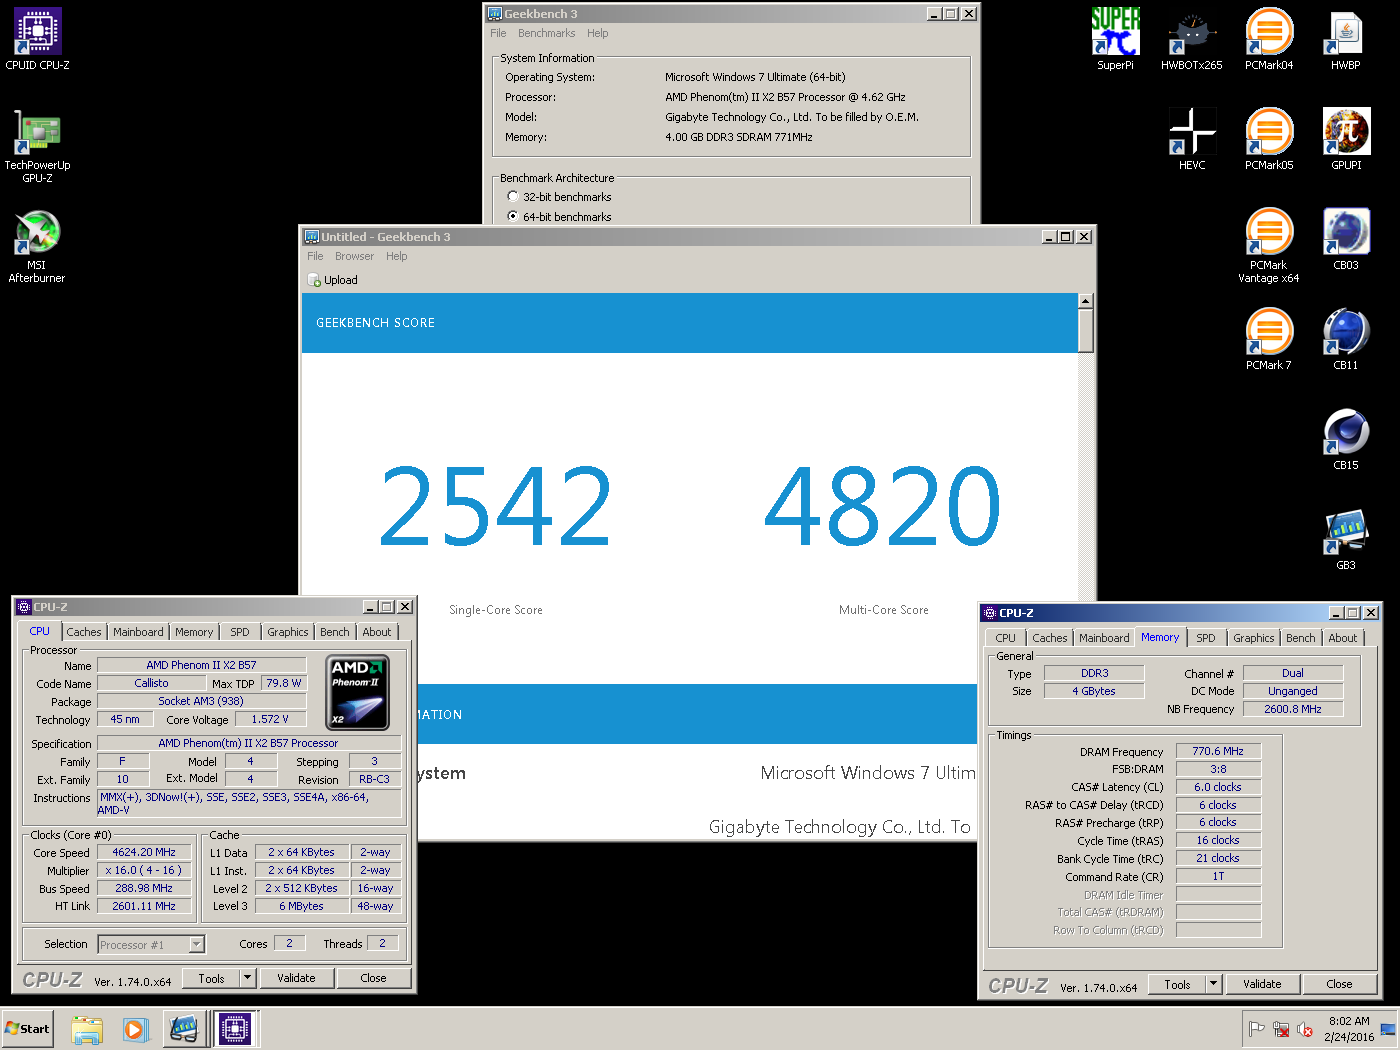Open File menu in Geekbench 3 window

[x=498, y=33]
